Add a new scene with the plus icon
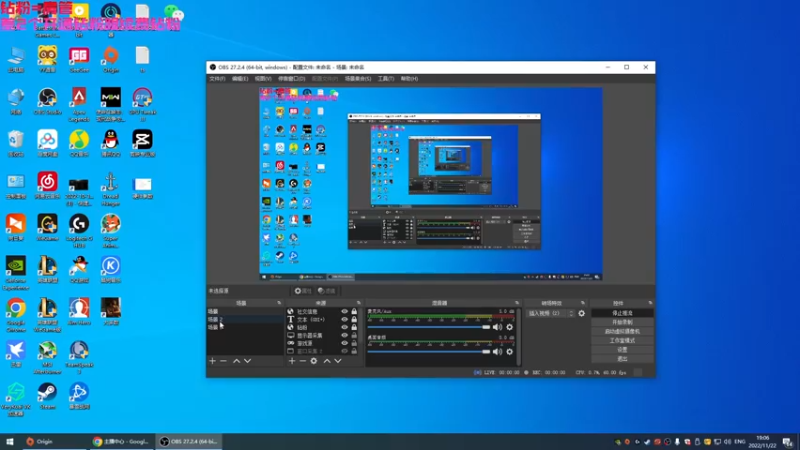Image resolution: width=800 pixels, height=450 pixels. pos(212,361)
